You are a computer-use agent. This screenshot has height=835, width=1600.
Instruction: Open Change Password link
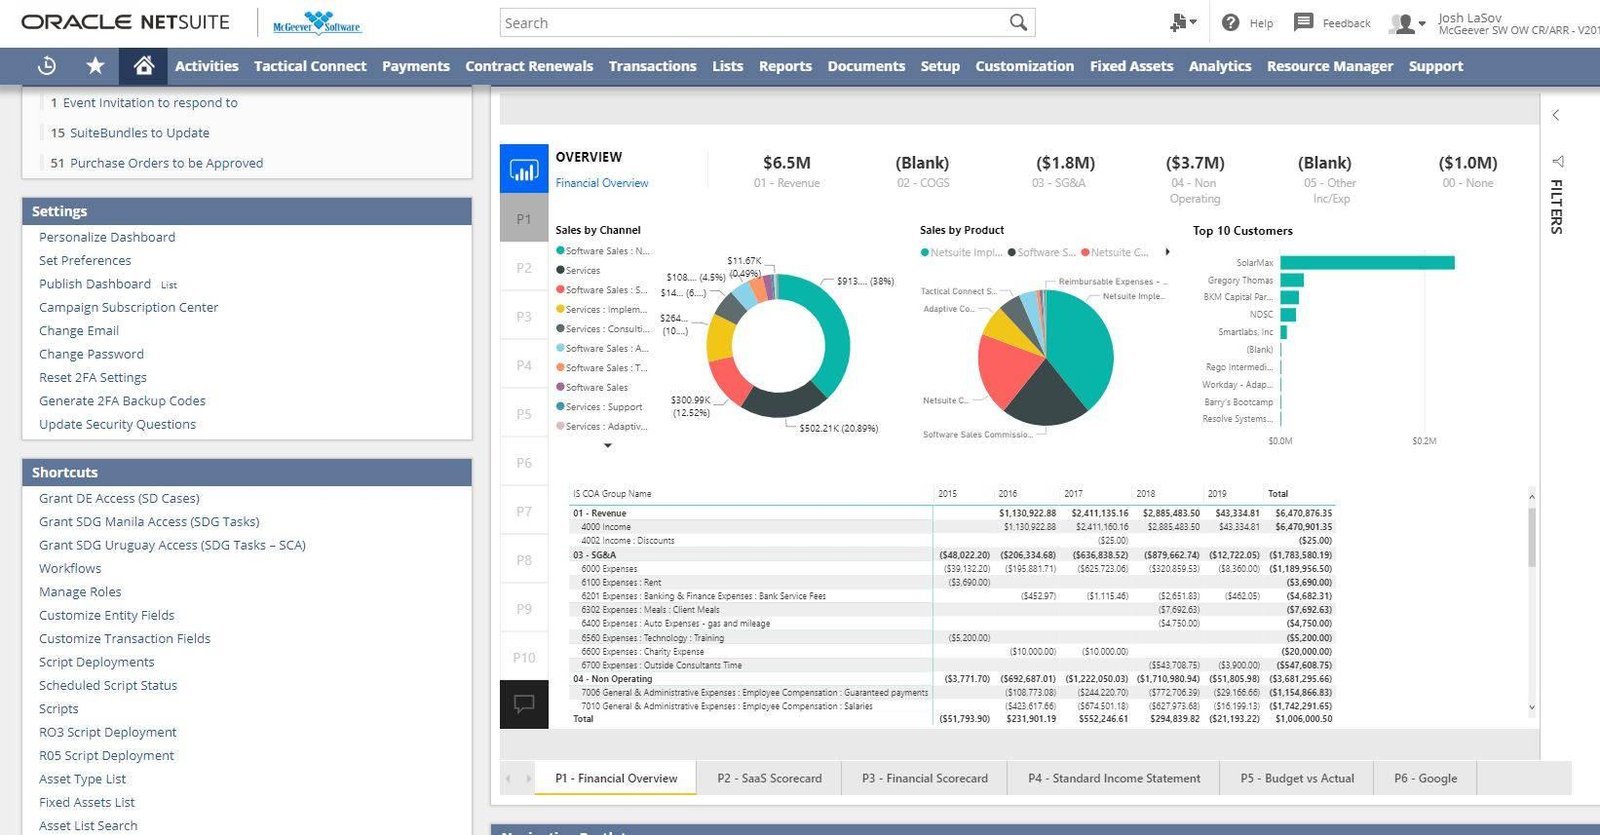91,354
